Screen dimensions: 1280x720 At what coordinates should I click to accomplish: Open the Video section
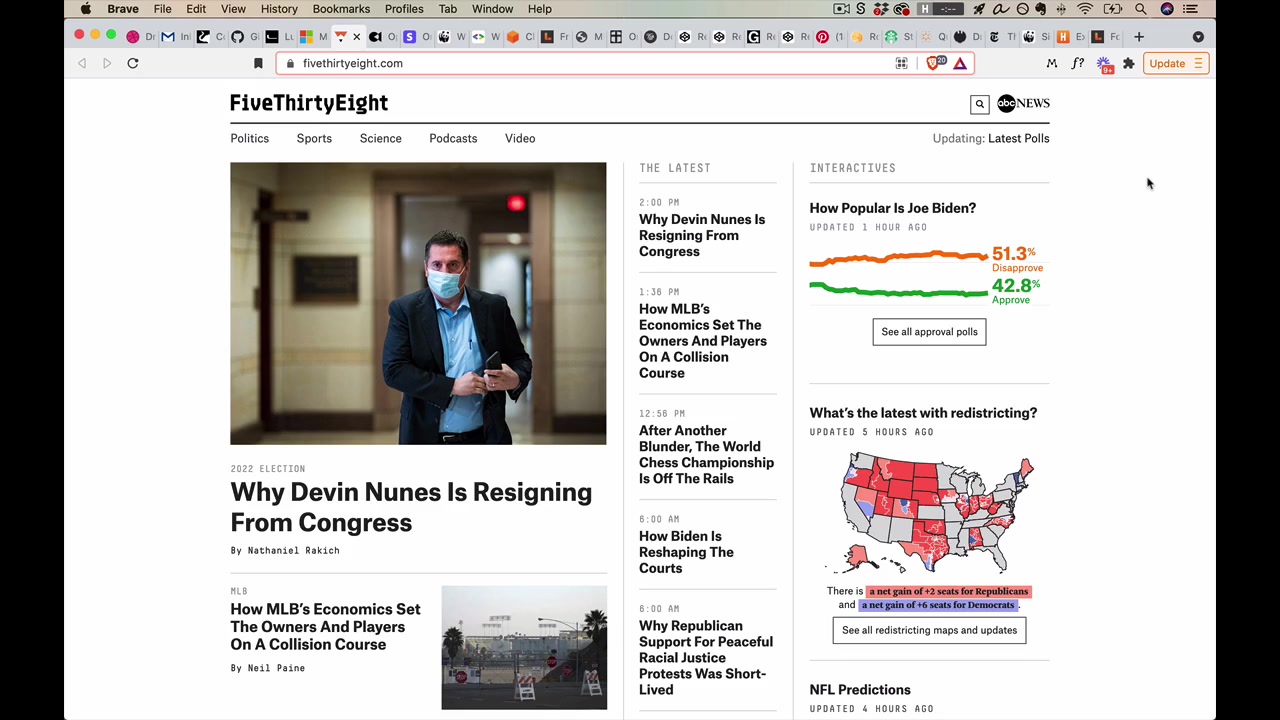click(x=520, y=138)
